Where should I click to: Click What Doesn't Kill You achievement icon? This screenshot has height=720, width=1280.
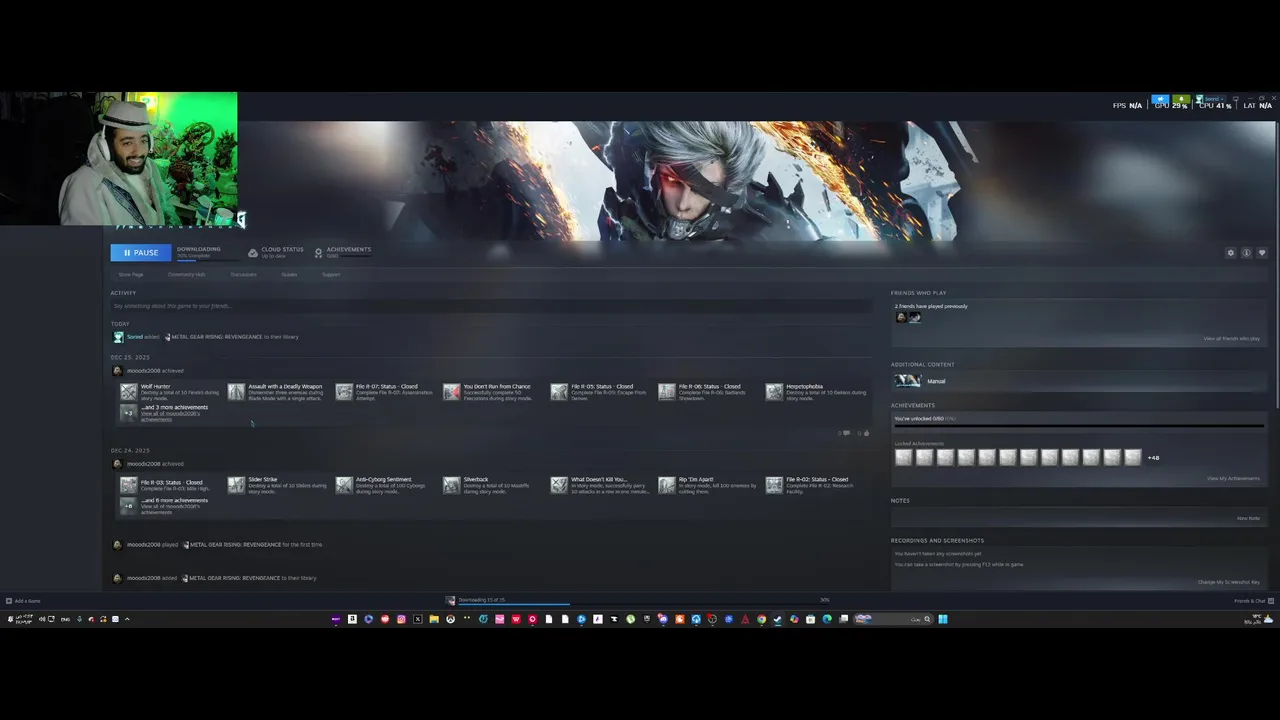coord(559,485)
